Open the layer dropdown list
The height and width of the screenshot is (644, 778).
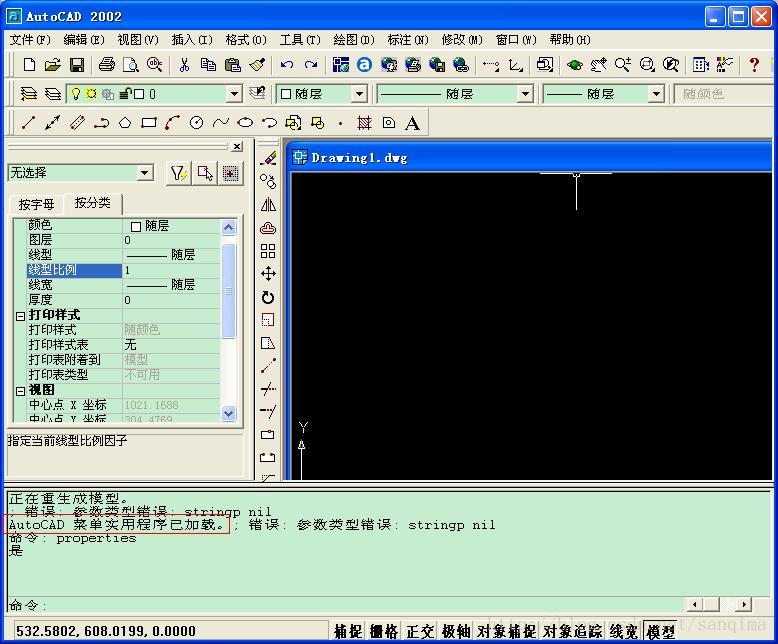click(x=234, y=94)
